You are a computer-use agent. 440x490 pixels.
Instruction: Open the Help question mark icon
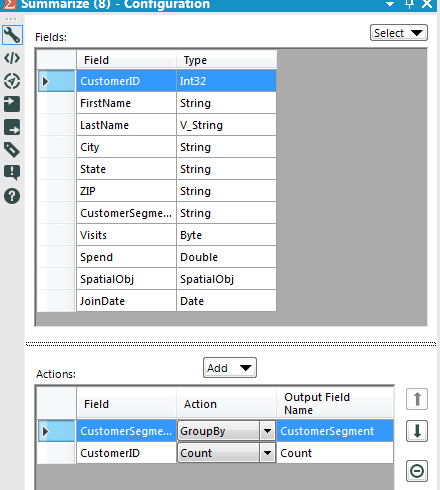pos(12,196)
